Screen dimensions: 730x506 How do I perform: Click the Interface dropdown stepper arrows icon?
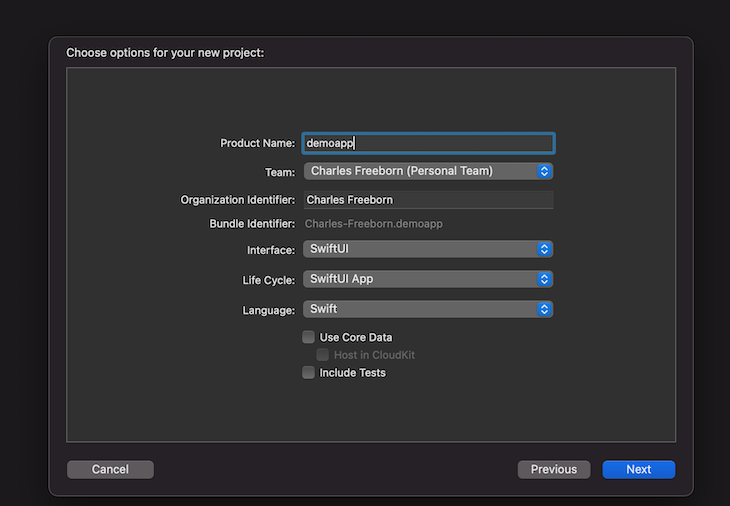(544, 249)
